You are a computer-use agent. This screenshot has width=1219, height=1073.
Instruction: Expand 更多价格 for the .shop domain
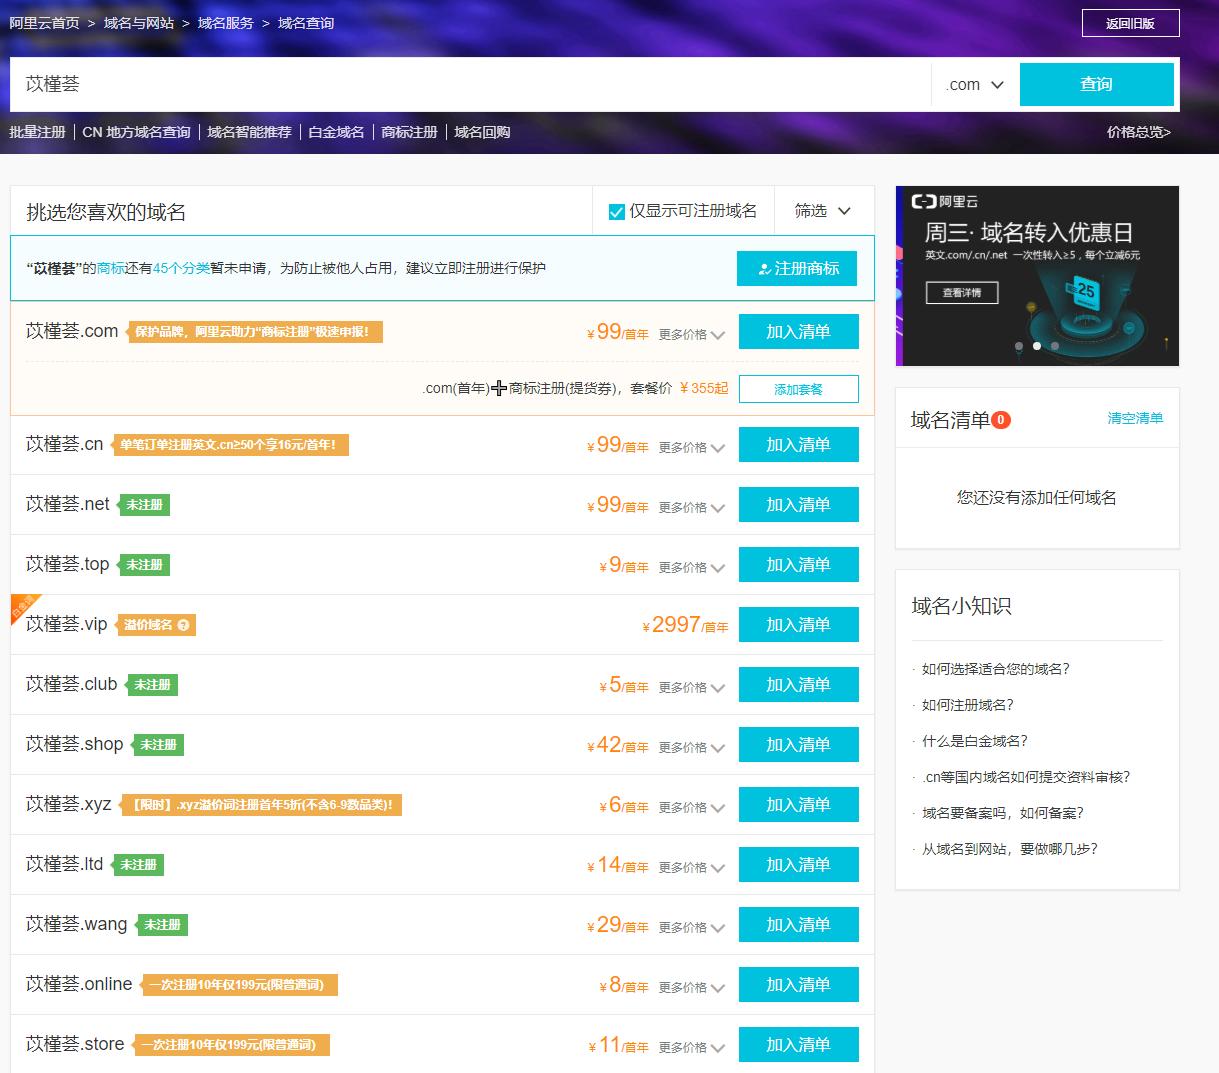691,748
